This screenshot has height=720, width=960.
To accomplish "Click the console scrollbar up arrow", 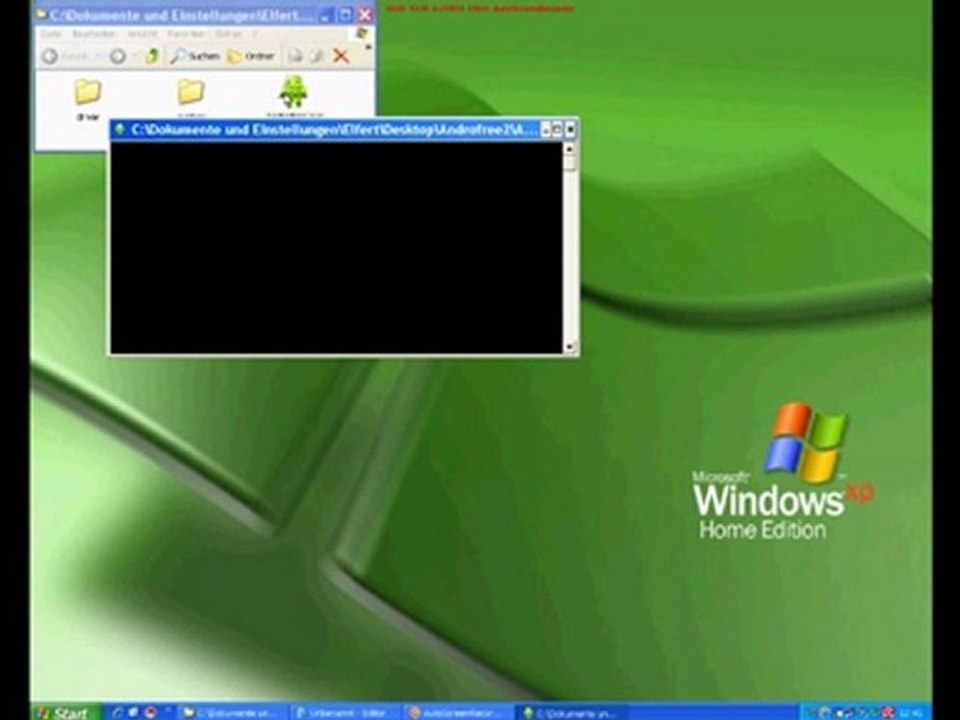I will pyautogui.click(x=570, y=149).
